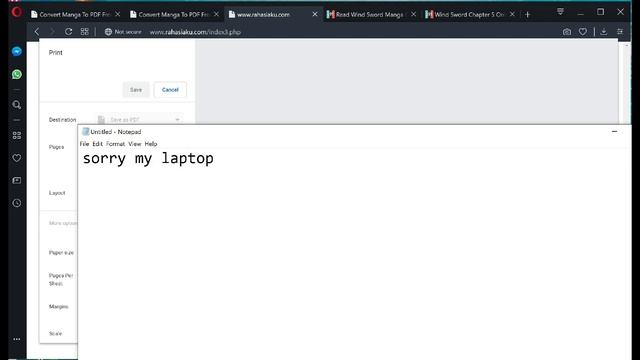Open a new tab with plus button
The height and width of the screenshot is (360, 640).
click(527, 15)
